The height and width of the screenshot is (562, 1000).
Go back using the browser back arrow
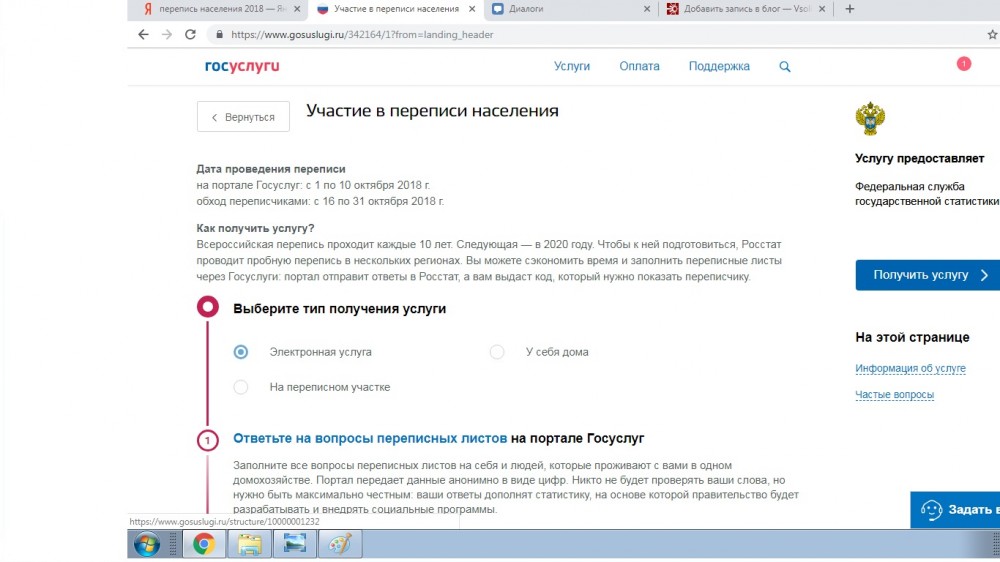pos(143,34)
